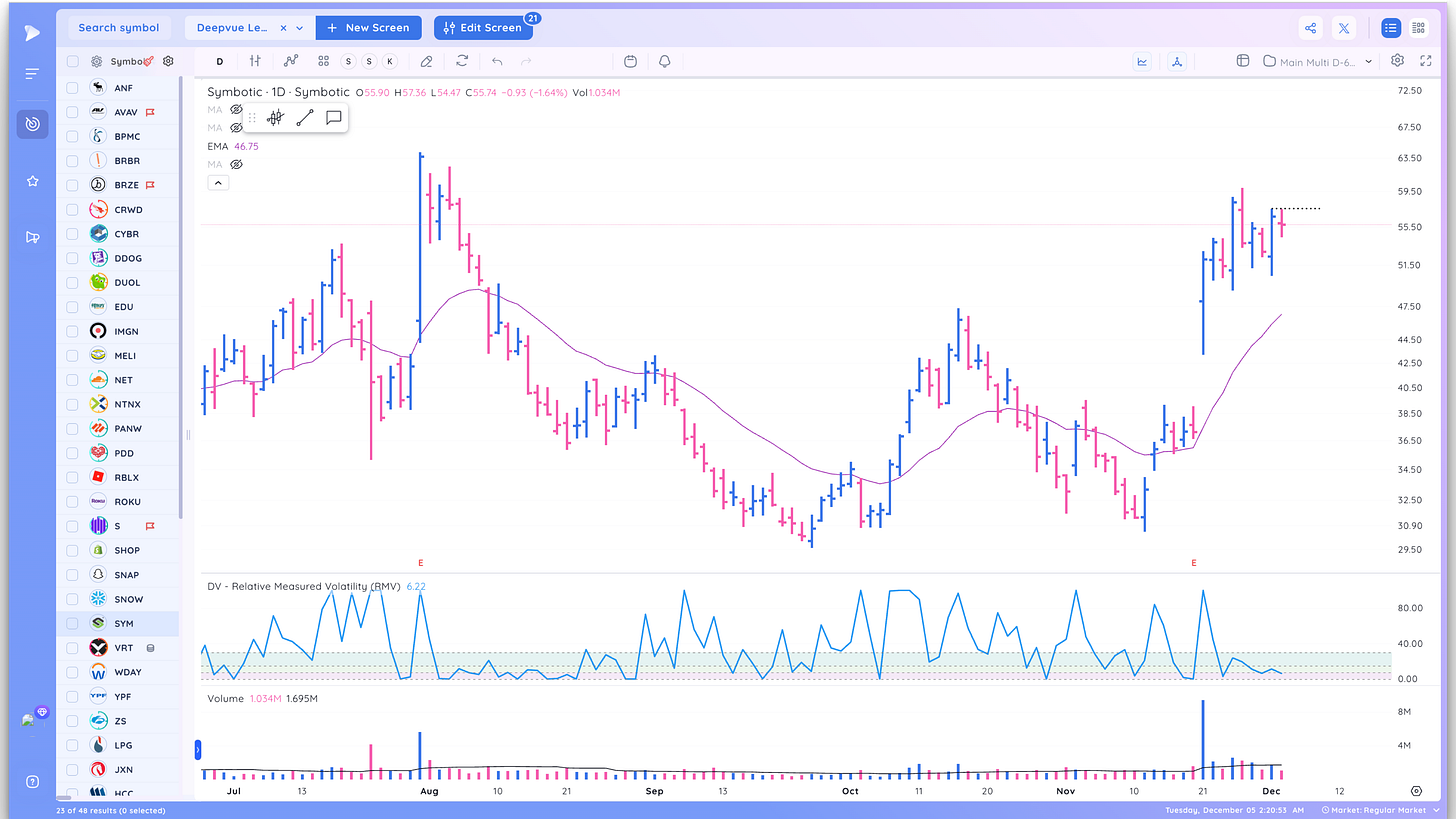Select the screener target icon in sidebar
Image resolution: width=1456 pixels, height=819 pixels.
click(x=32, y=124)
